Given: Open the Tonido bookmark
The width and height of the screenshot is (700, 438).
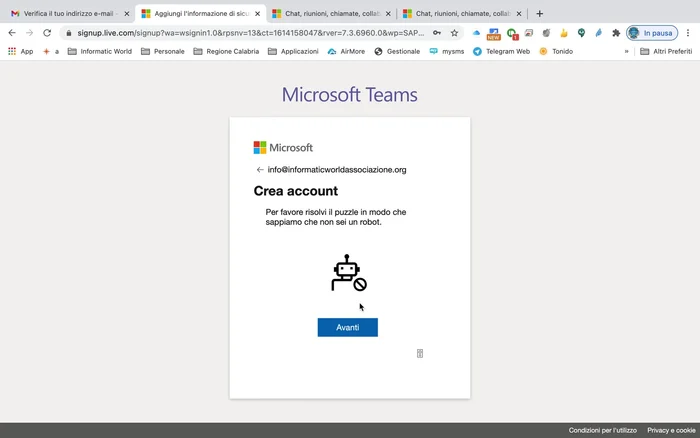Looking at the screenshot, I should coord(556,51).
